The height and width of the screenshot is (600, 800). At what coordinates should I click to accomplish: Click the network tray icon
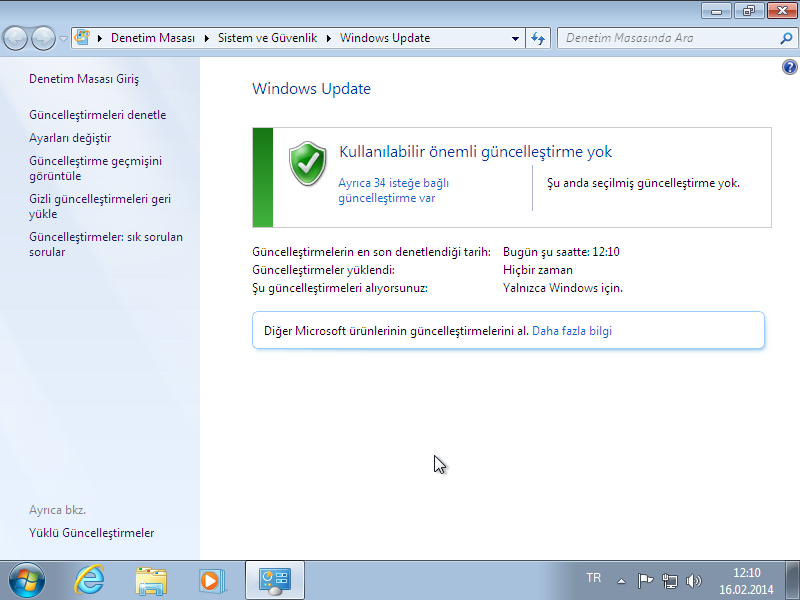click(x=670, y=580)
